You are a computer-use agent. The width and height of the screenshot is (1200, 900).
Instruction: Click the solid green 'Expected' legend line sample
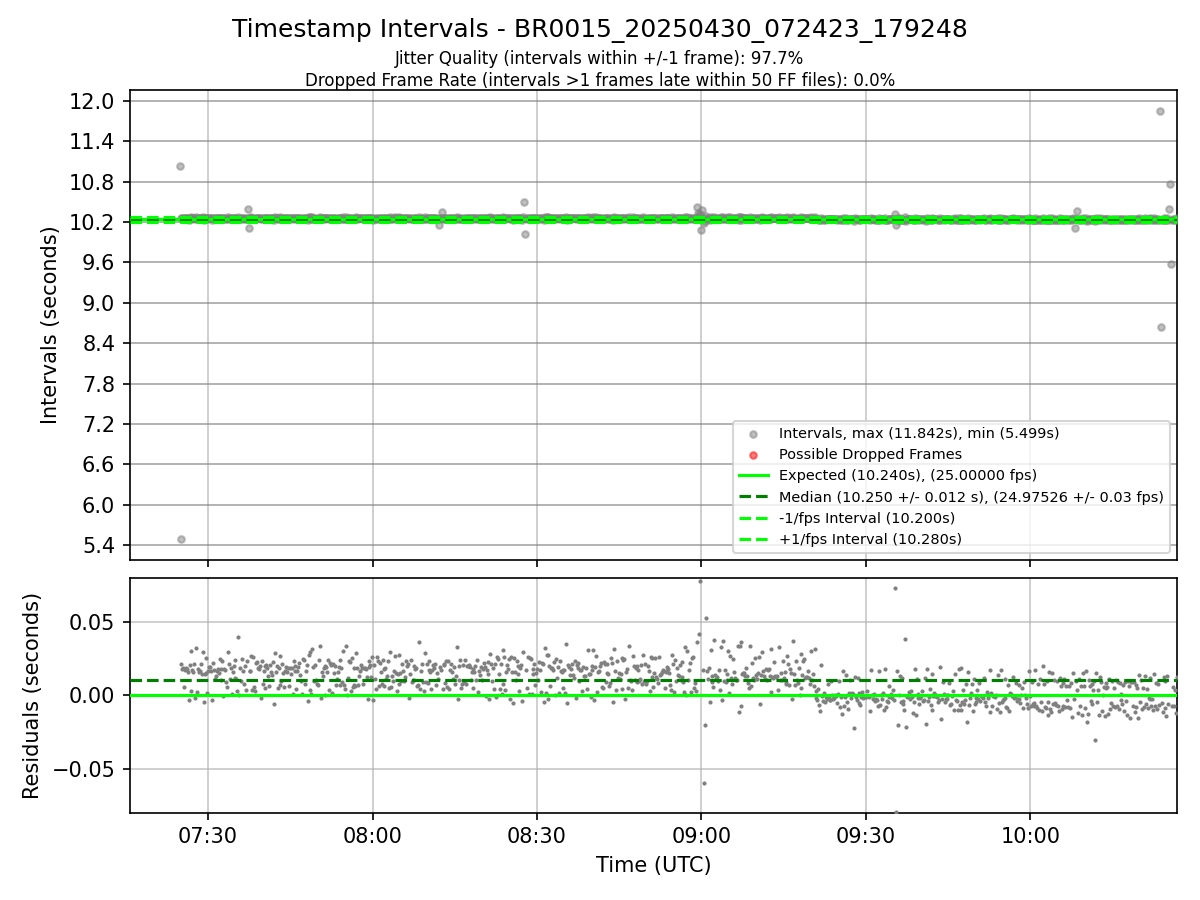pos(753,476)
